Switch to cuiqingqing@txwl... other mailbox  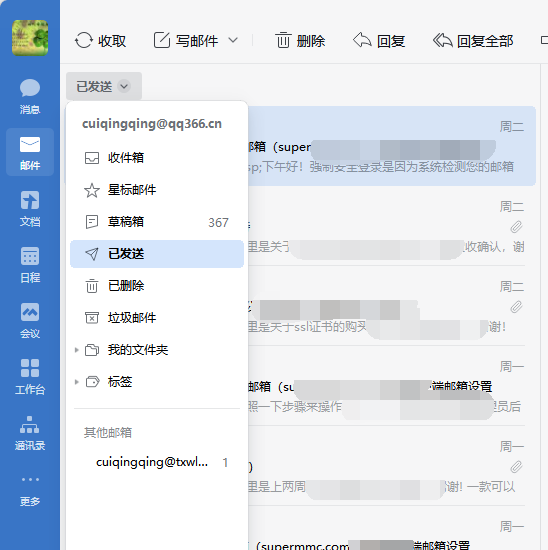(x=157, y=462)
